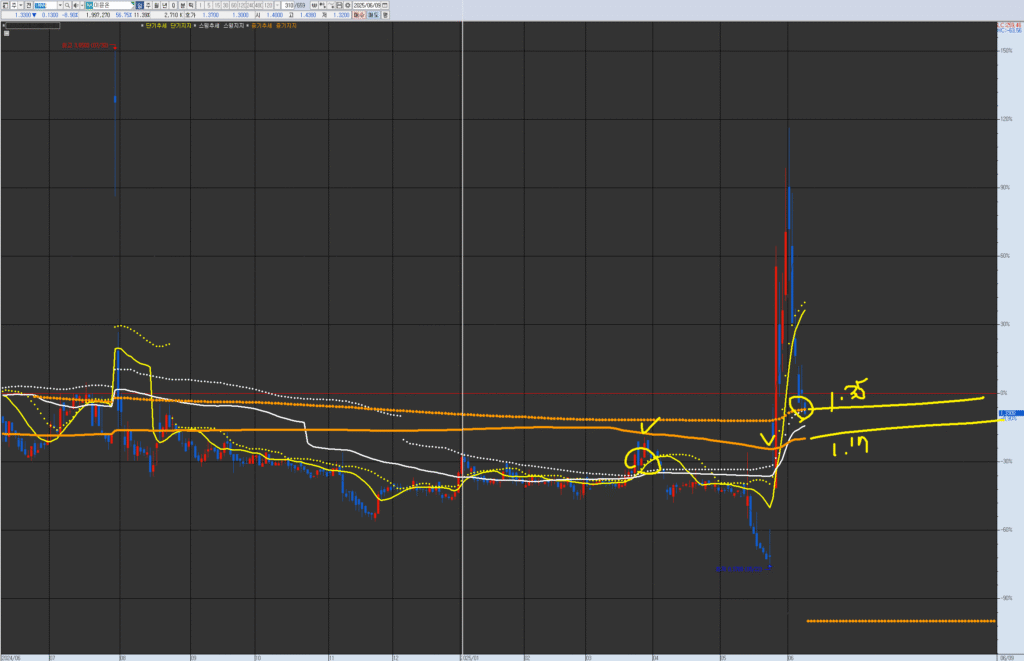Choose the 1 minute interval button

(x=200, y=5)
